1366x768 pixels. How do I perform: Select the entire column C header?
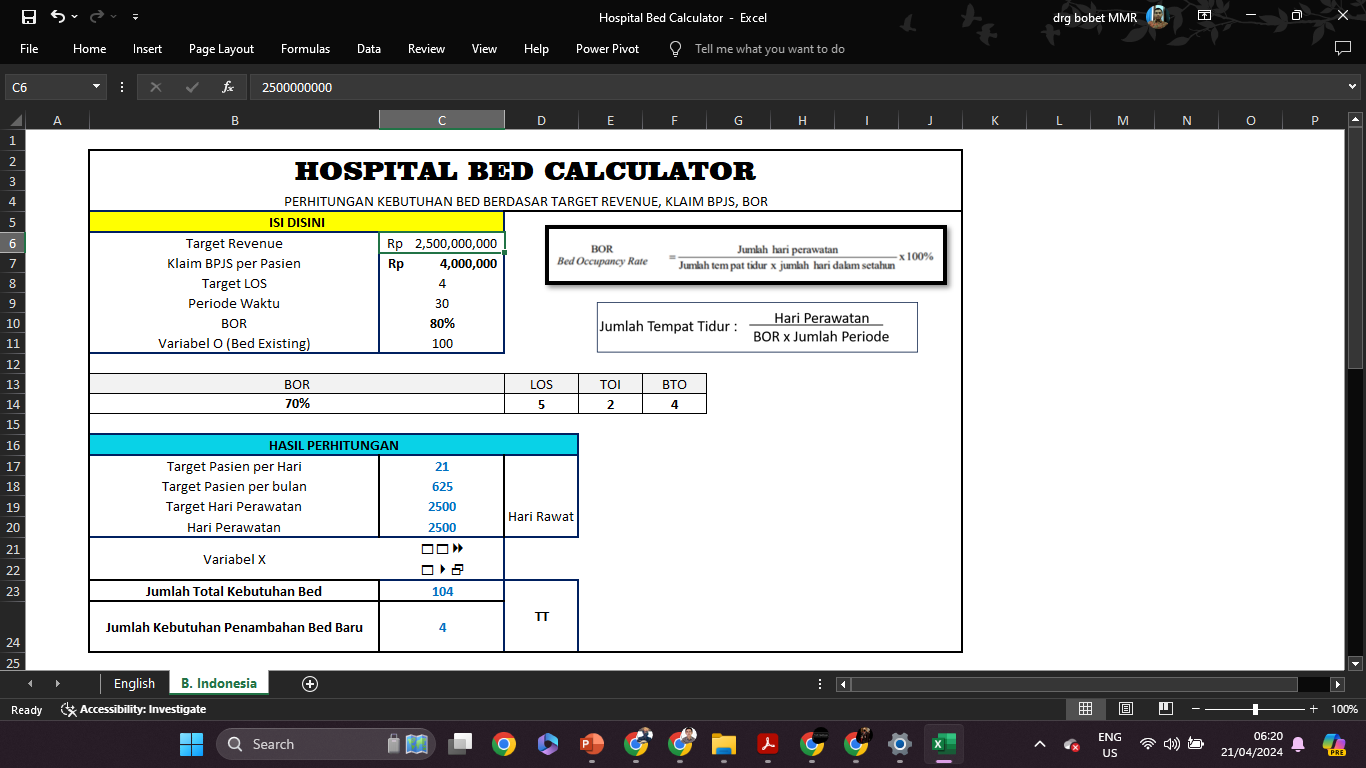442,120
